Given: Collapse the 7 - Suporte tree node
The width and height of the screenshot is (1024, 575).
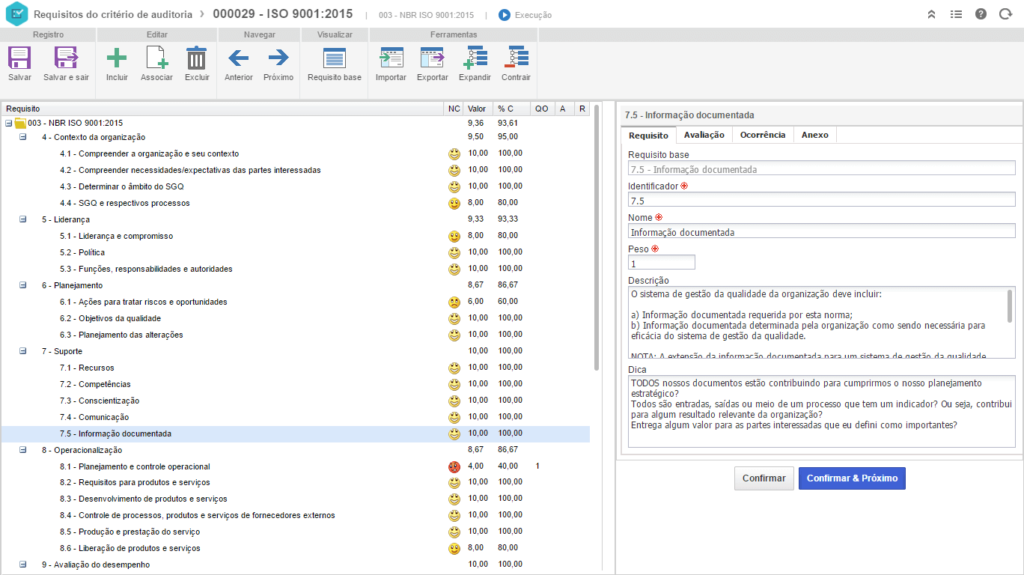Looking at the screenshot, I should [24, 352].
